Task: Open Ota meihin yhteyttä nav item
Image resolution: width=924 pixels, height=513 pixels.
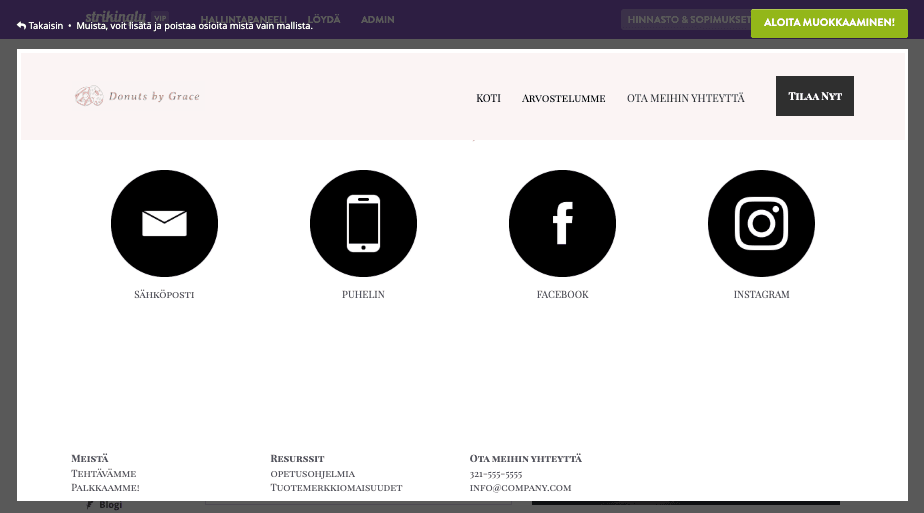Action: (x=685, y=98)
